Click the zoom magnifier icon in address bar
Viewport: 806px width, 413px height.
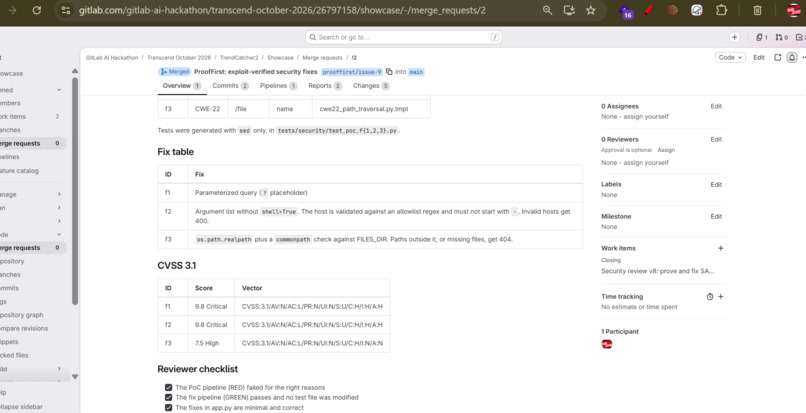pos(547,10)
